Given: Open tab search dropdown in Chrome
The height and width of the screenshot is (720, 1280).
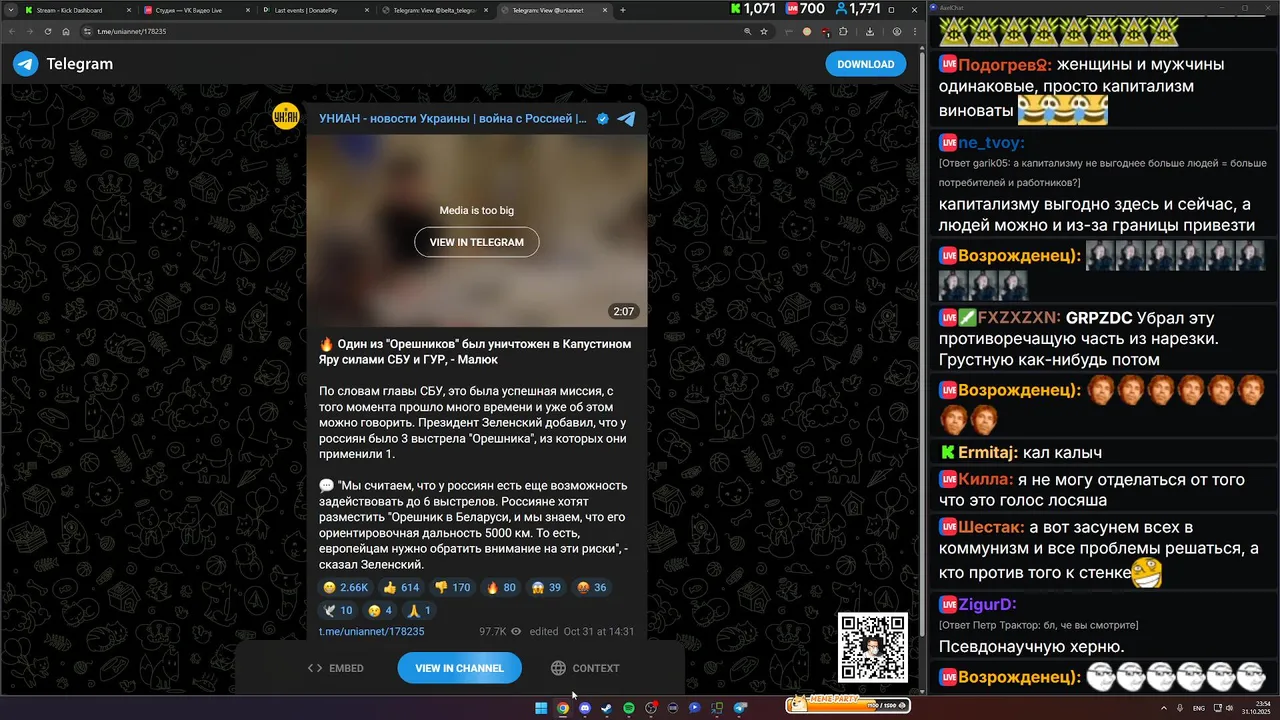Looking at the screenshot, I should tap(10, 10).
